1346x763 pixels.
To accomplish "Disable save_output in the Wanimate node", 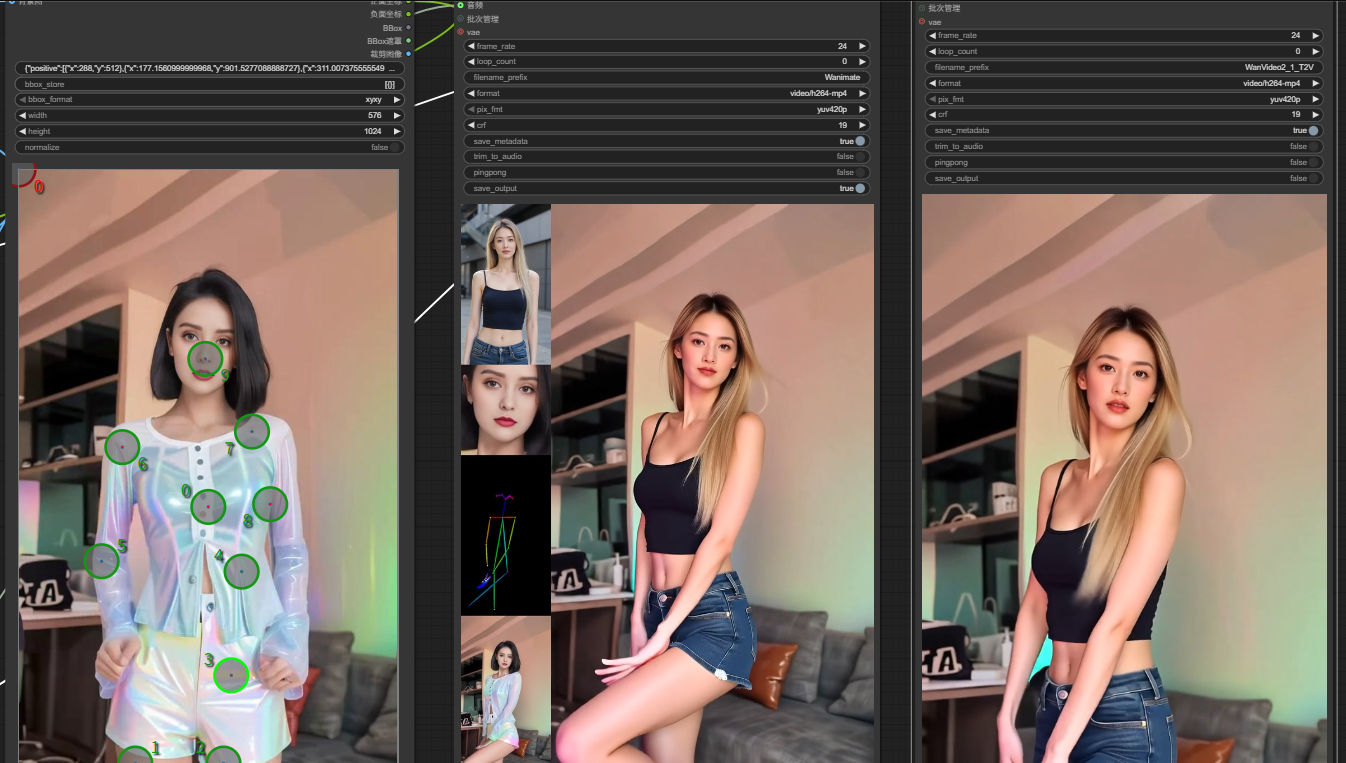I will tap(860, 188).
